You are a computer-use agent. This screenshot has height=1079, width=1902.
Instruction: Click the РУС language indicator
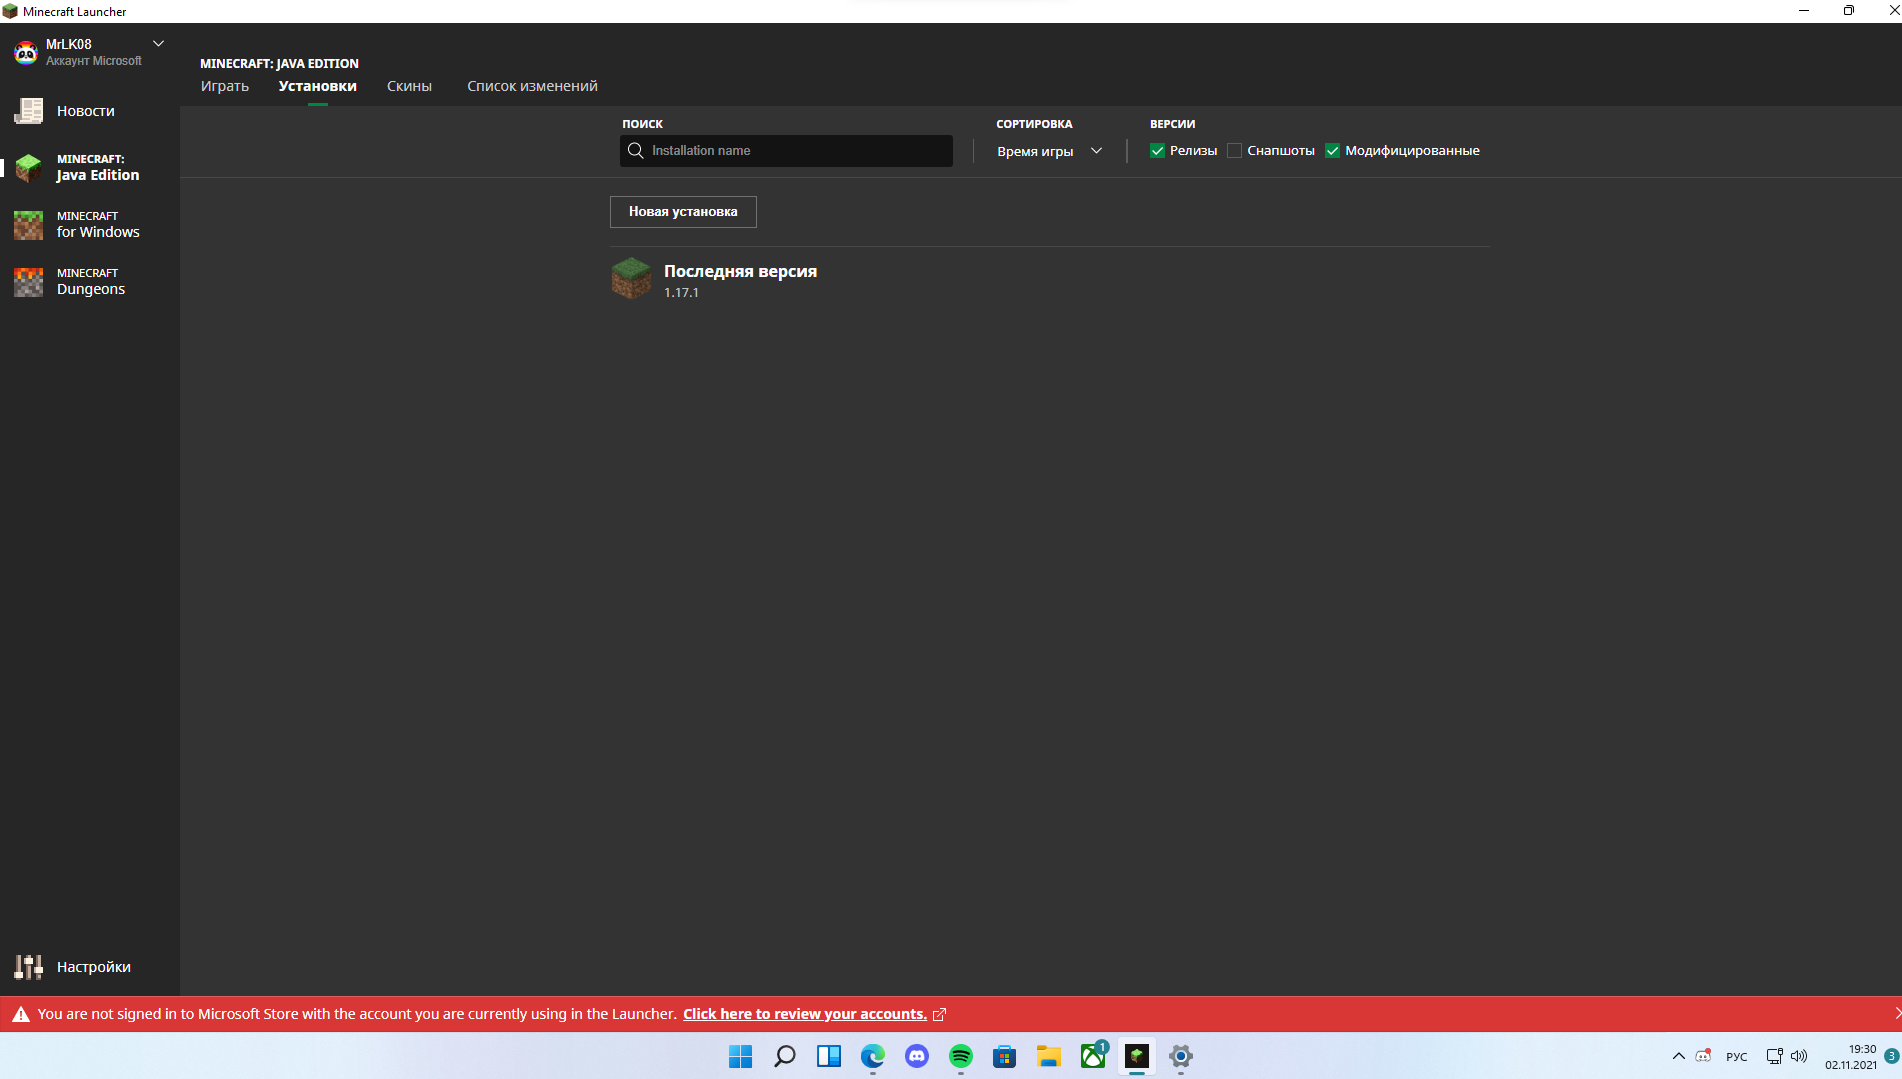(x=1737, y=1057)
